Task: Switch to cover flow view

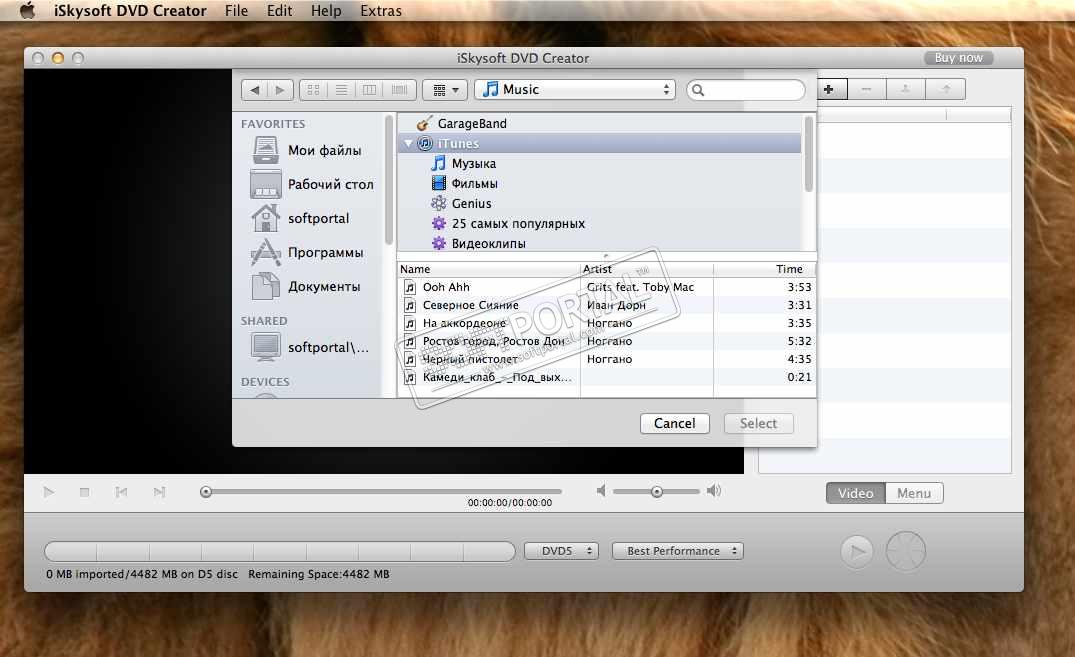Action: point(399,90)
